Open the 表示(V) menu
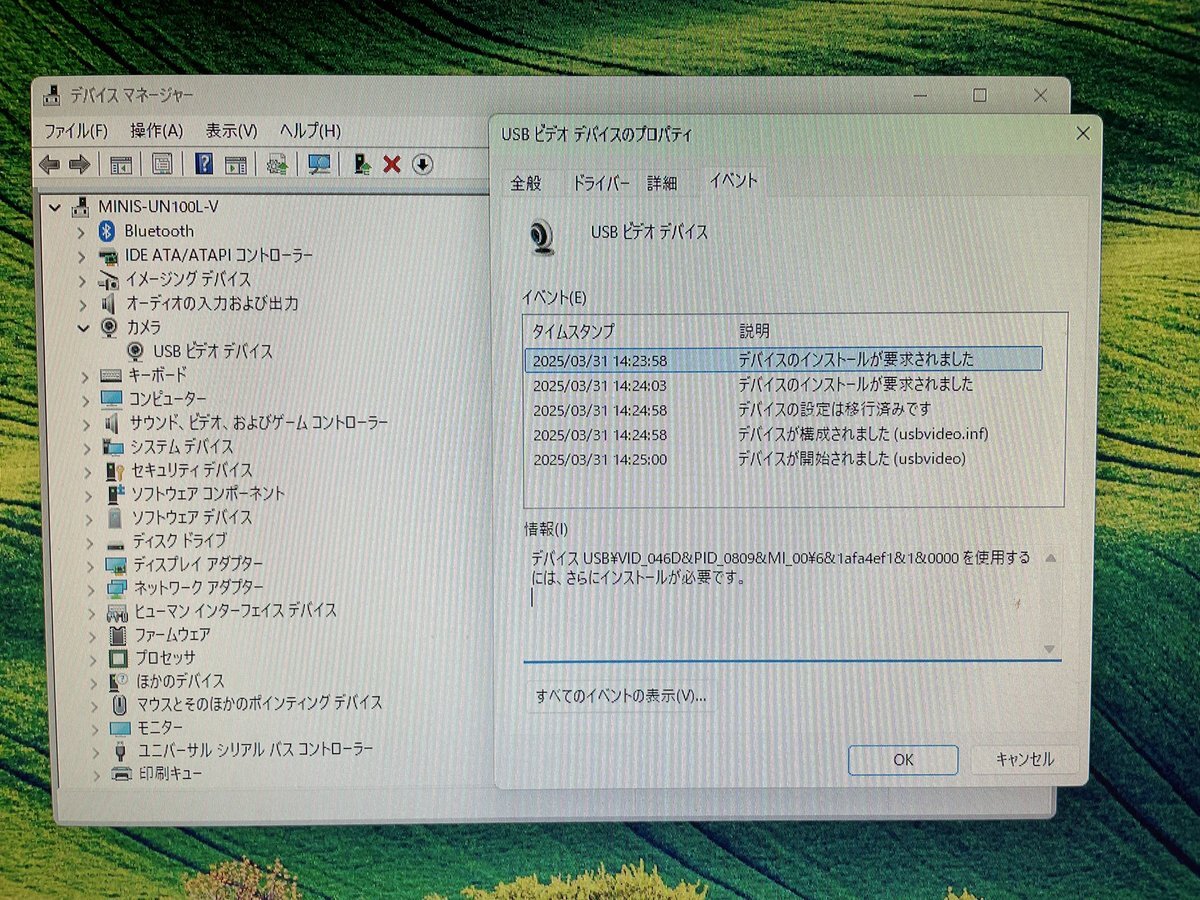 click(x=232, y=131)
